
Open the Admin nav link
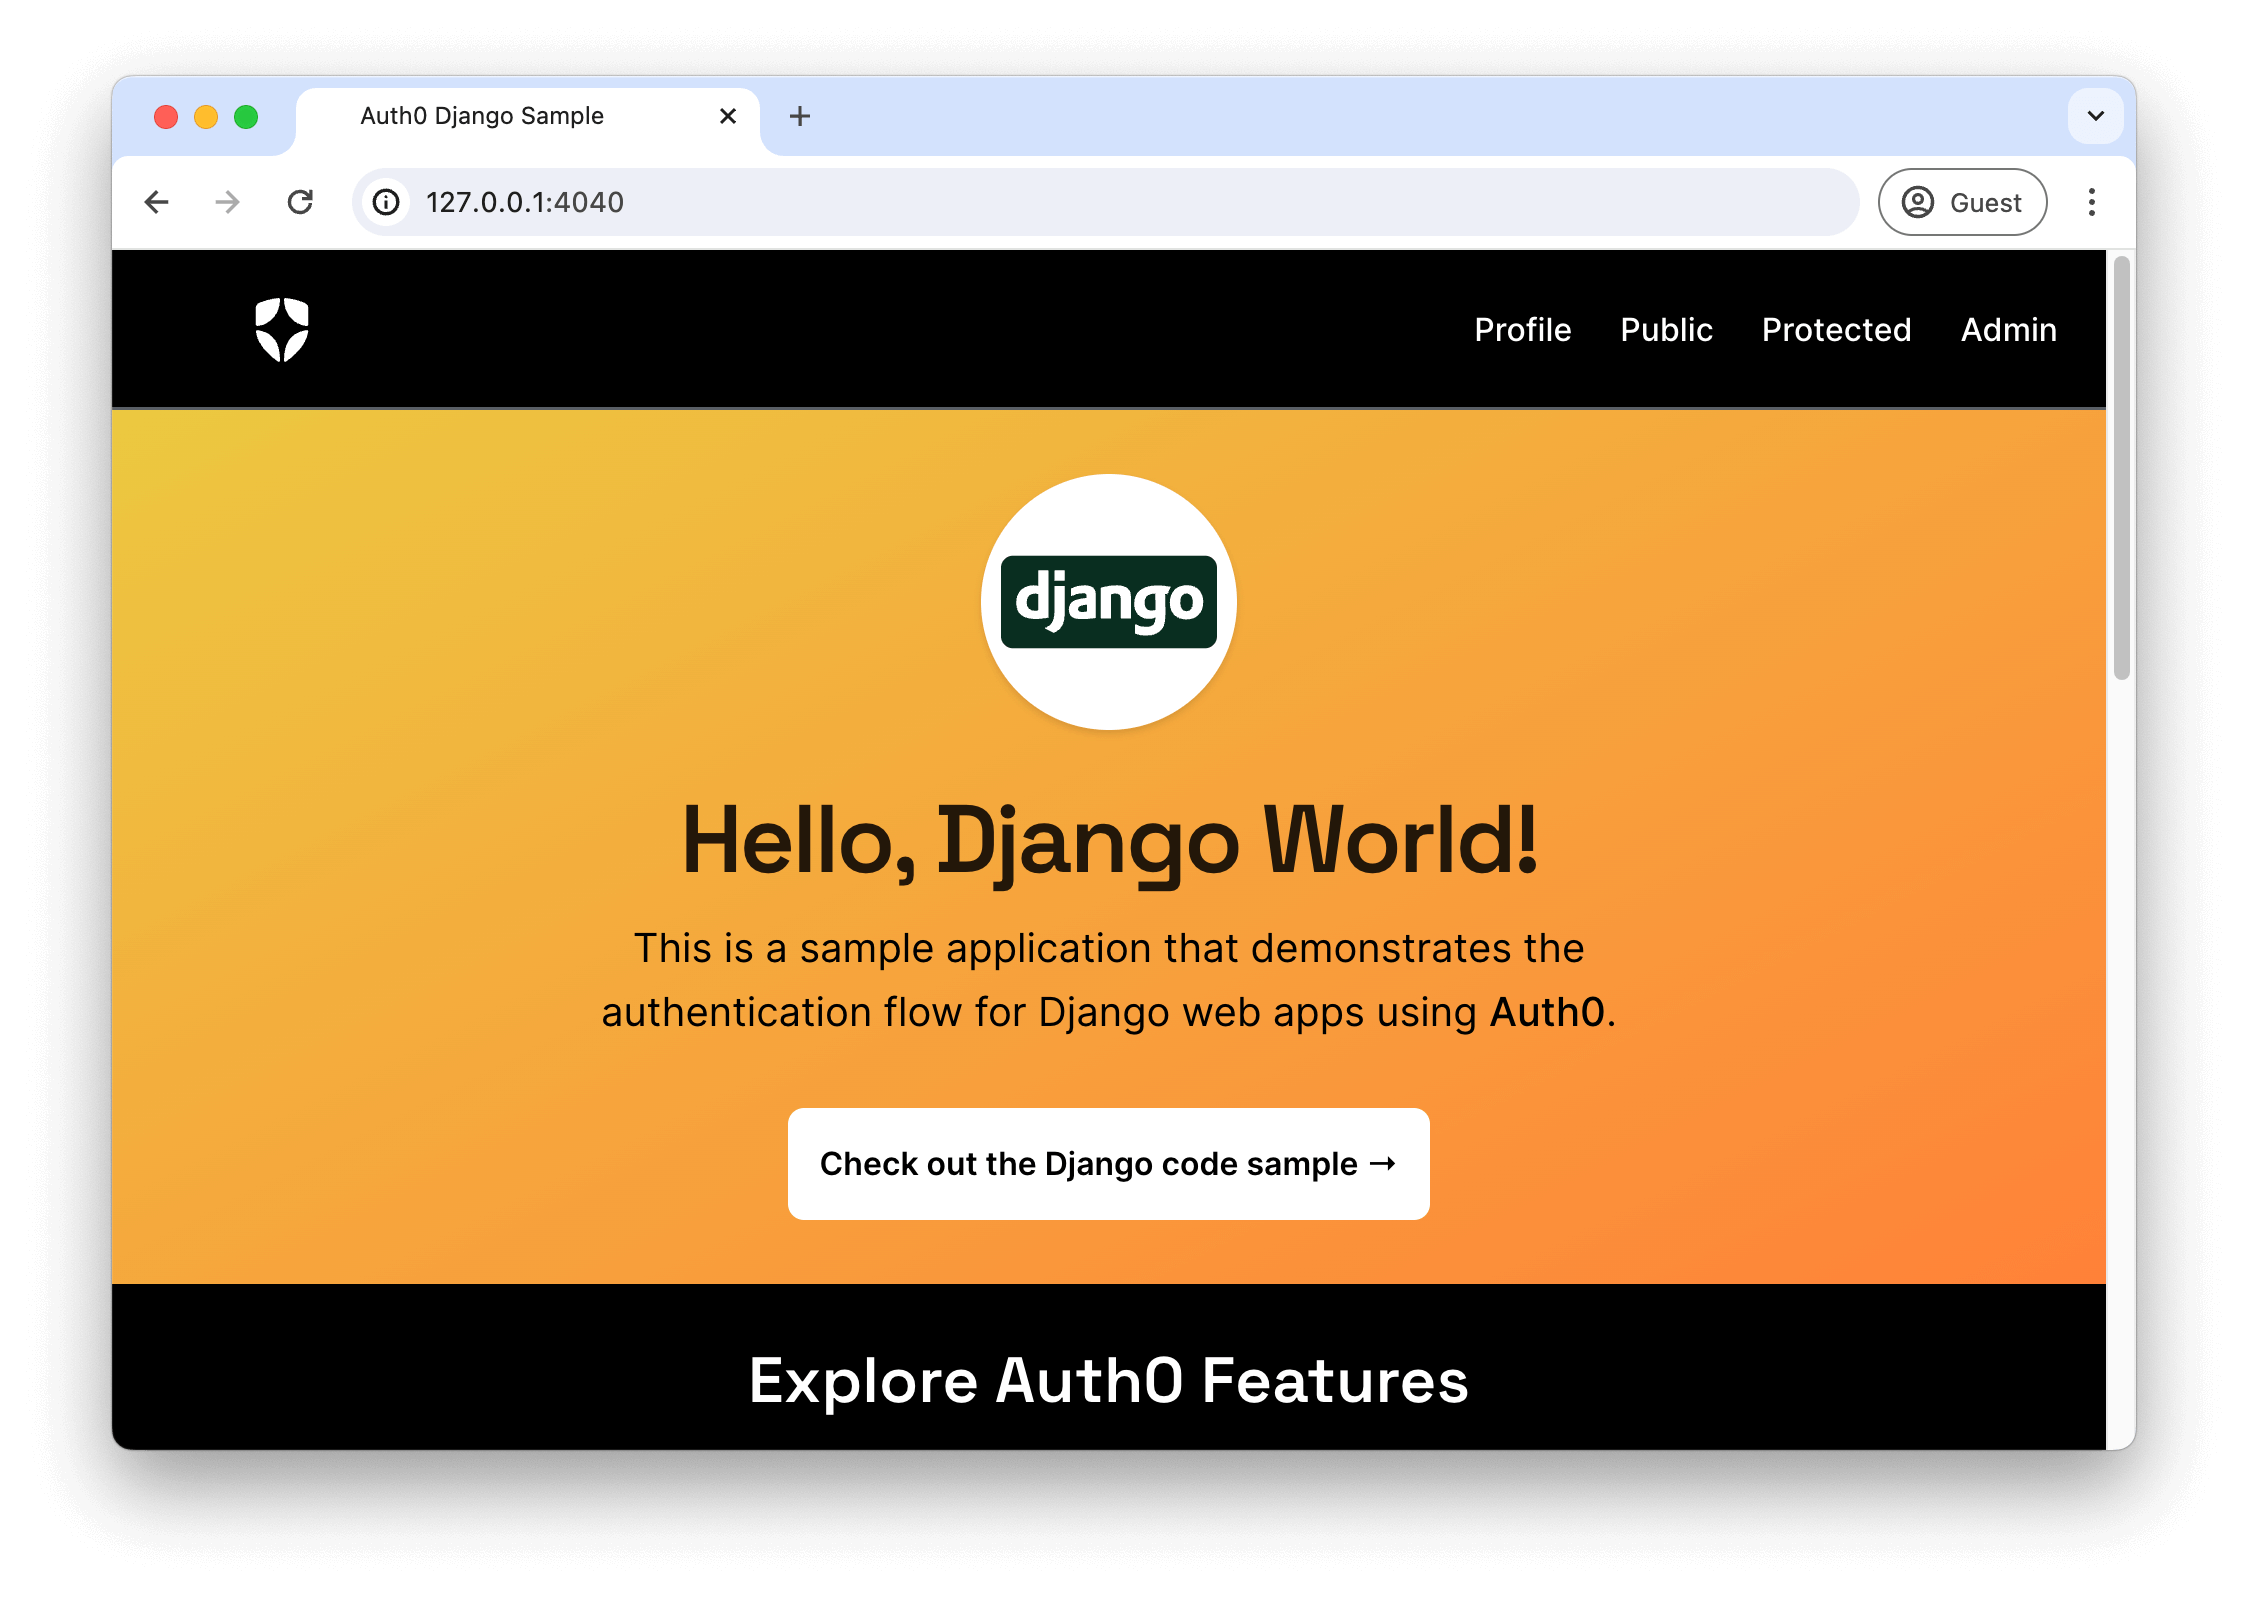2008,330
